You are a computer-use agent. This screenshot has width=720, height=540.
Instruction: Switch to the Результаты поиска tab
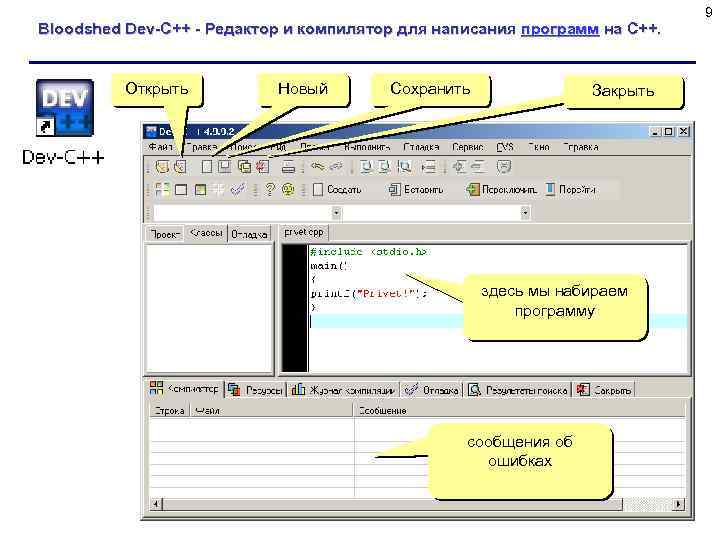[x=518, y=390]
